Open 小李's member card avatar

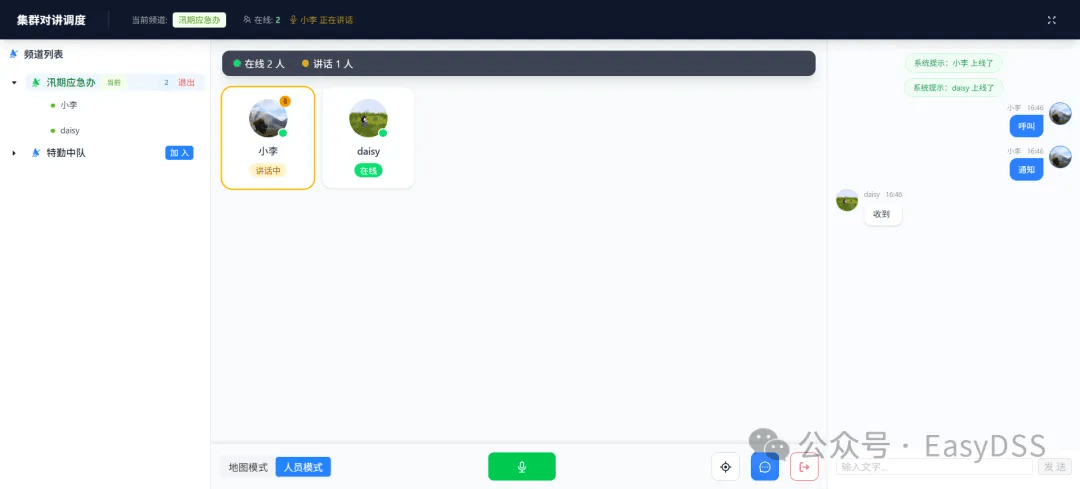(268, 118)
